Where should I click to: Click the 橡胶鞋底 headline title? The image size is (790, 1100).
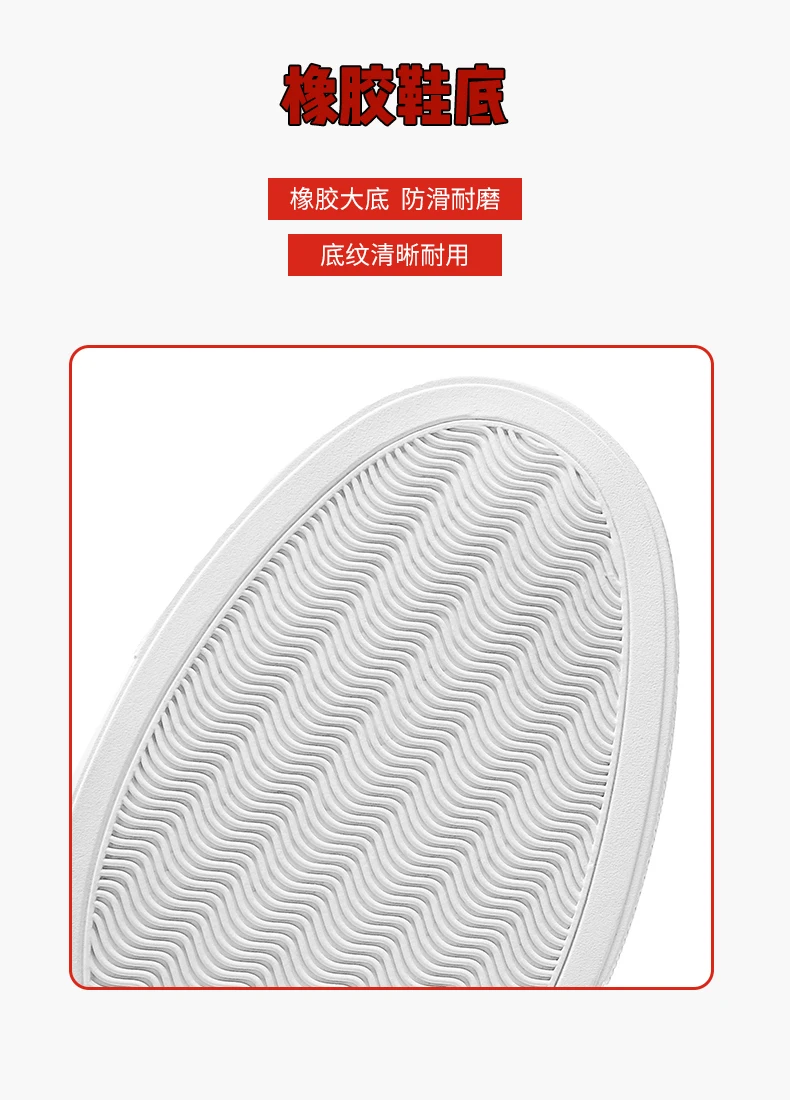[x=394, y=95]
